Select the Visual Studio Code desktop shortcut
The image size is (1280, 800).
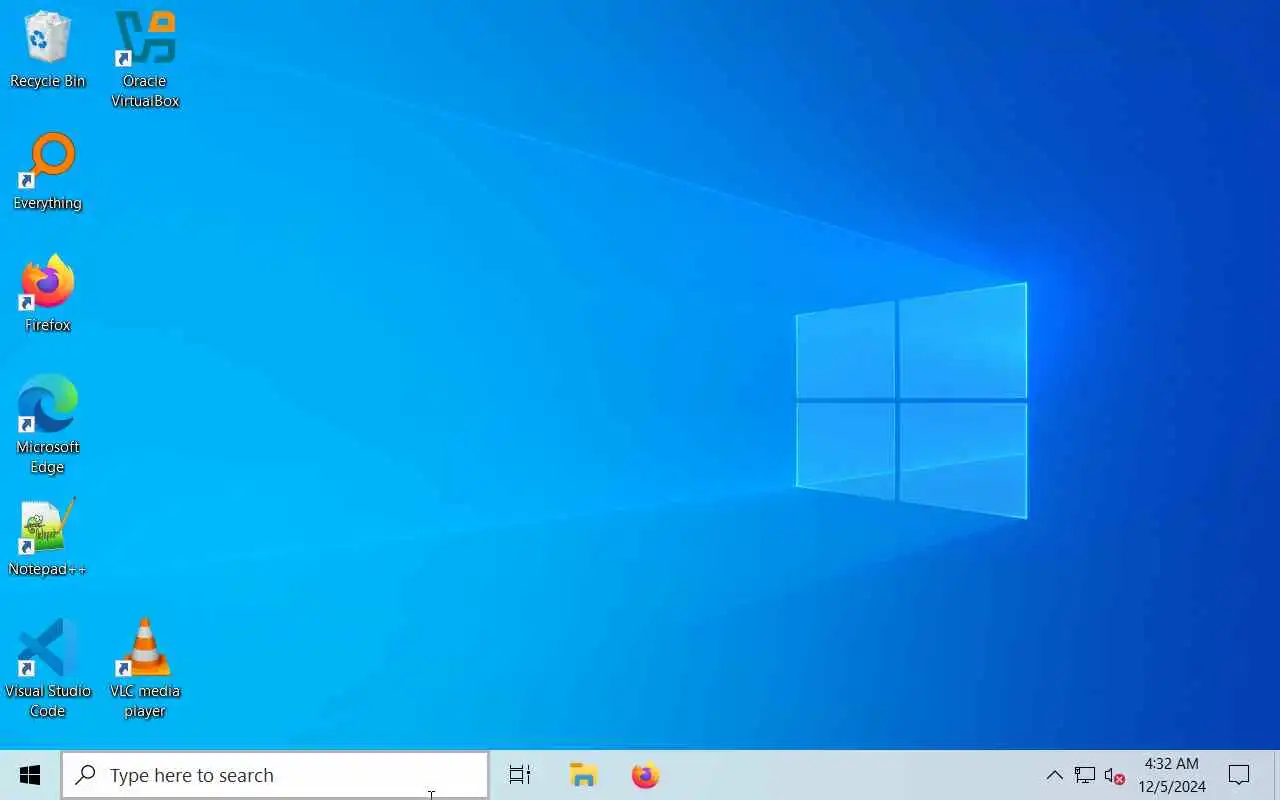click(x=47, y=668)
